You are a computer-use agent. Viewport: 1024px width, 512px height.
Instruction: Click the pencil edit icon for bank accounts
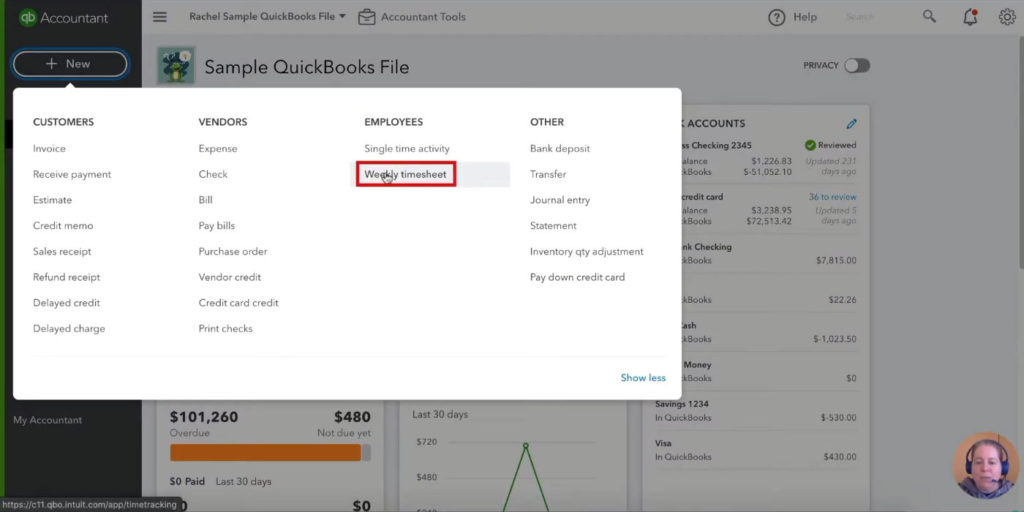tap(852, 124)
